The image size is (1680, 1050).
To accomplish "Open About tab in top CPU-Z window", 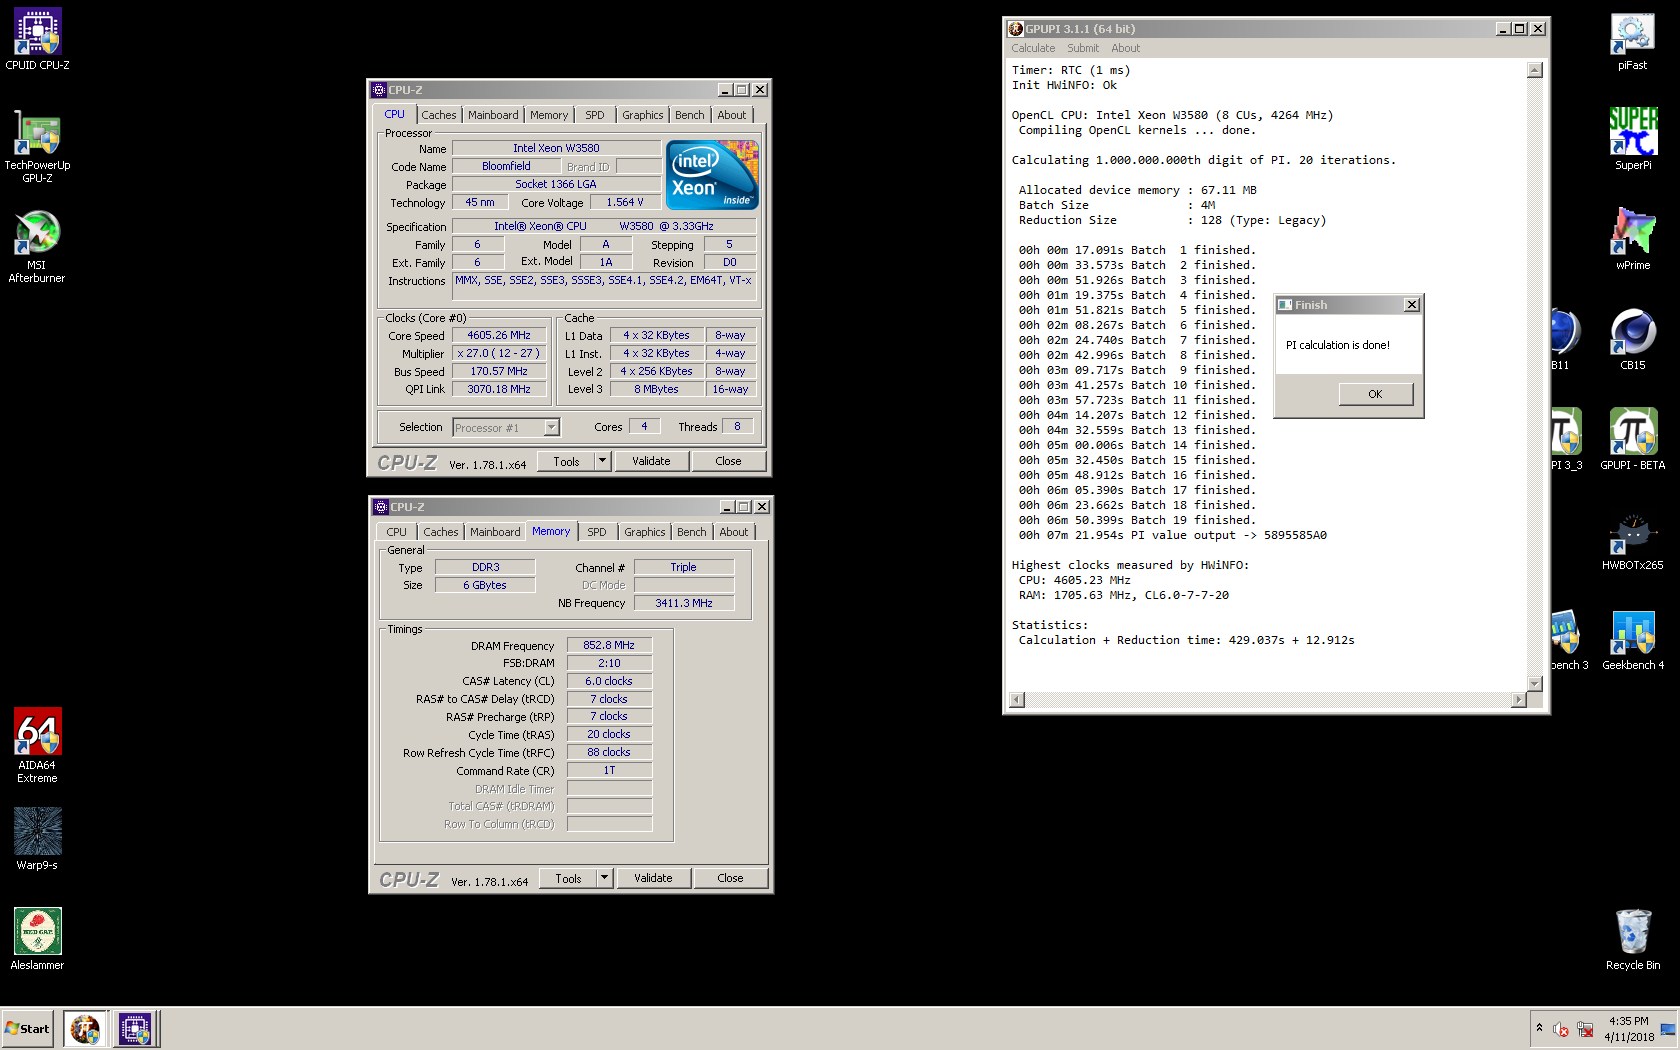I will (732, 115).
